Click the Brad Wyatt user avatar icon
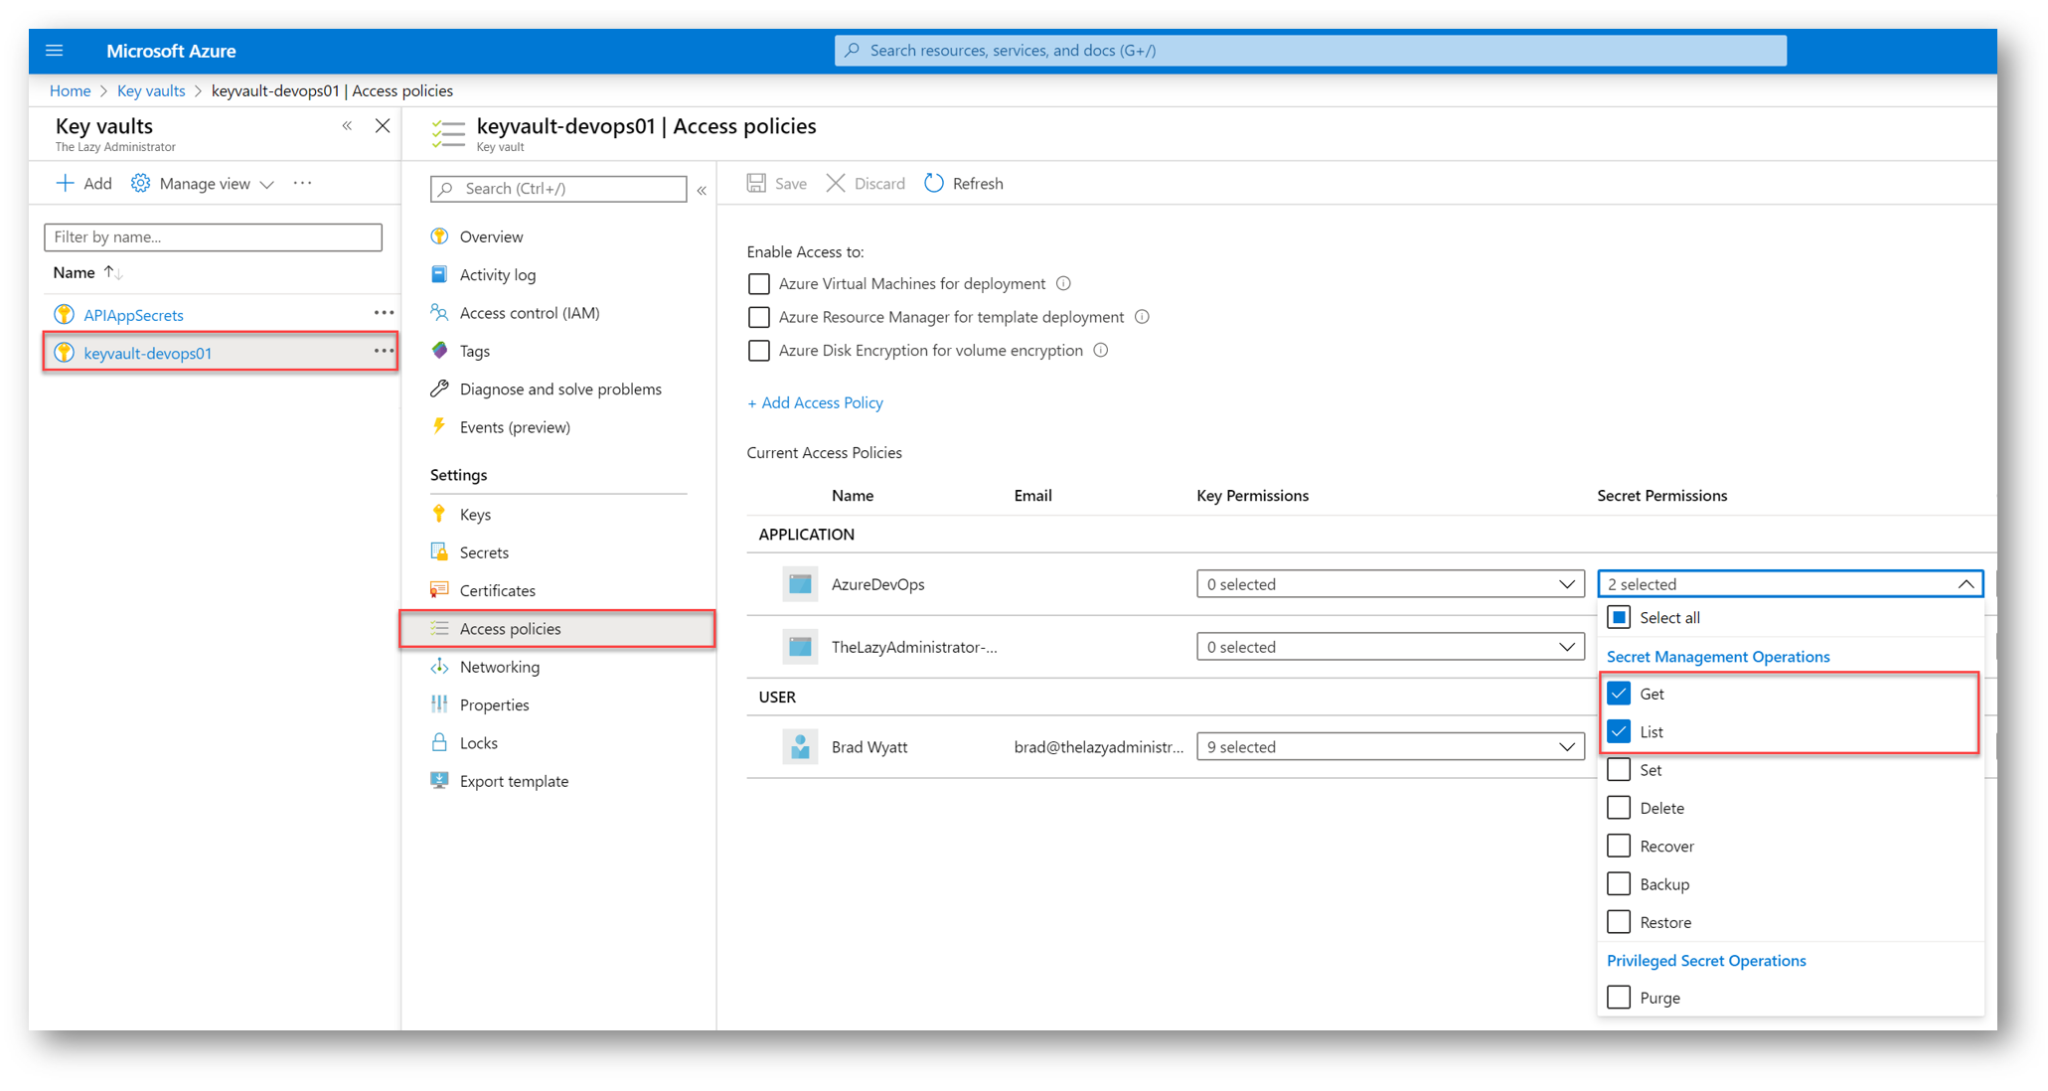Viewport: 2048px width, 1091px height. pyautogui.click(x=800, y=747)
